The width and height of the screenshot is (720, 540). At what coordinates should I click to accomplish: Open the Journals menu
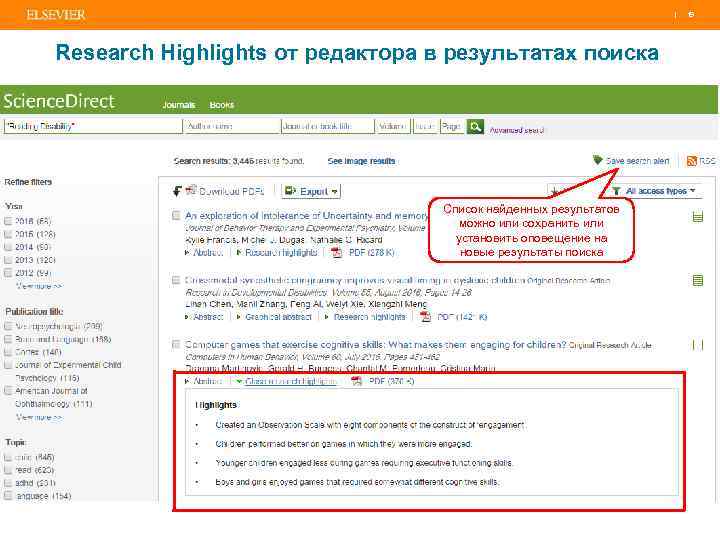[x=179, y=105]
